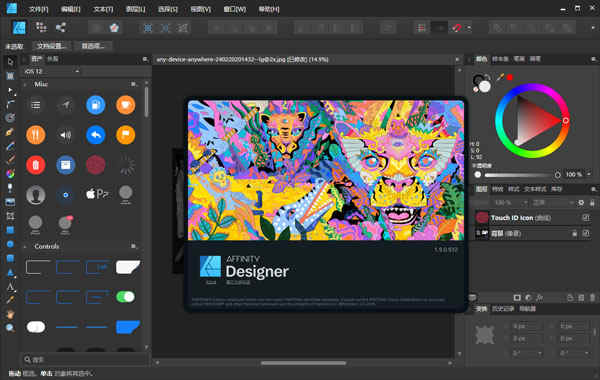This screenshot has height=380, width=600.
Task: Switch to Designer persona icon in toolbar
Action: point(19,28)
